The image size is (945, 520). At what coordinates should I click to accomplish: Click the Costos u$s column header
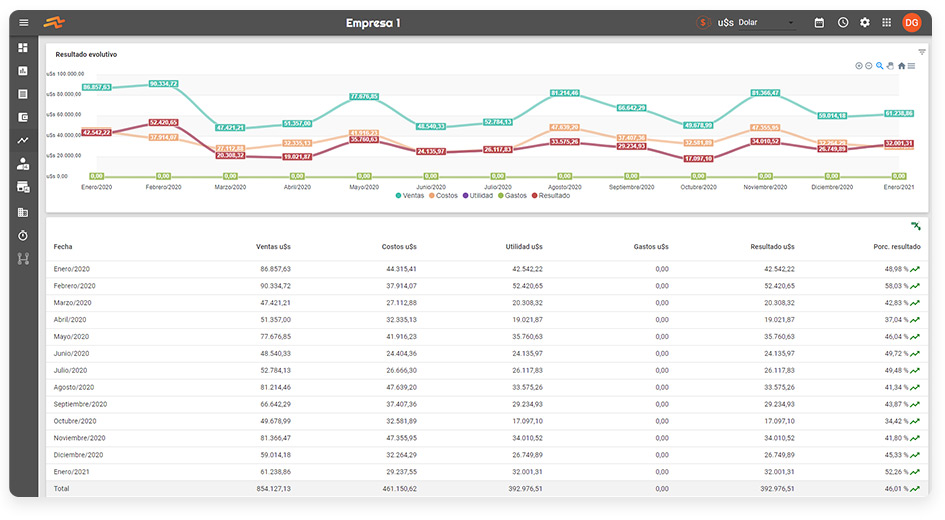399,246
